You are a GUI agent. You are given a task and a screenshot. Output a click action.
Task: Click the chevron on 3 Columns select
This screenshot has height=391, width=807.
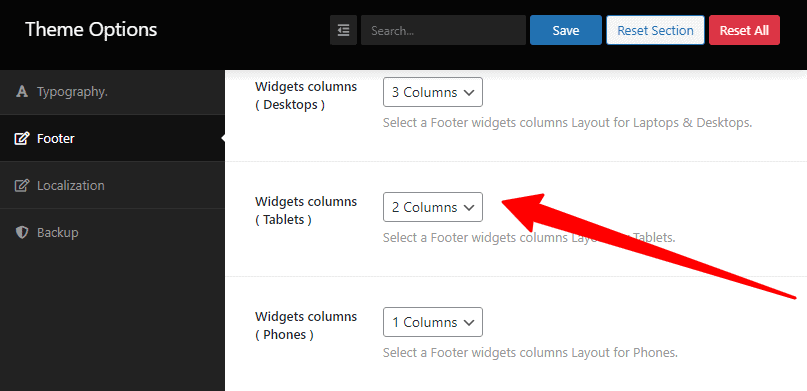468,93
